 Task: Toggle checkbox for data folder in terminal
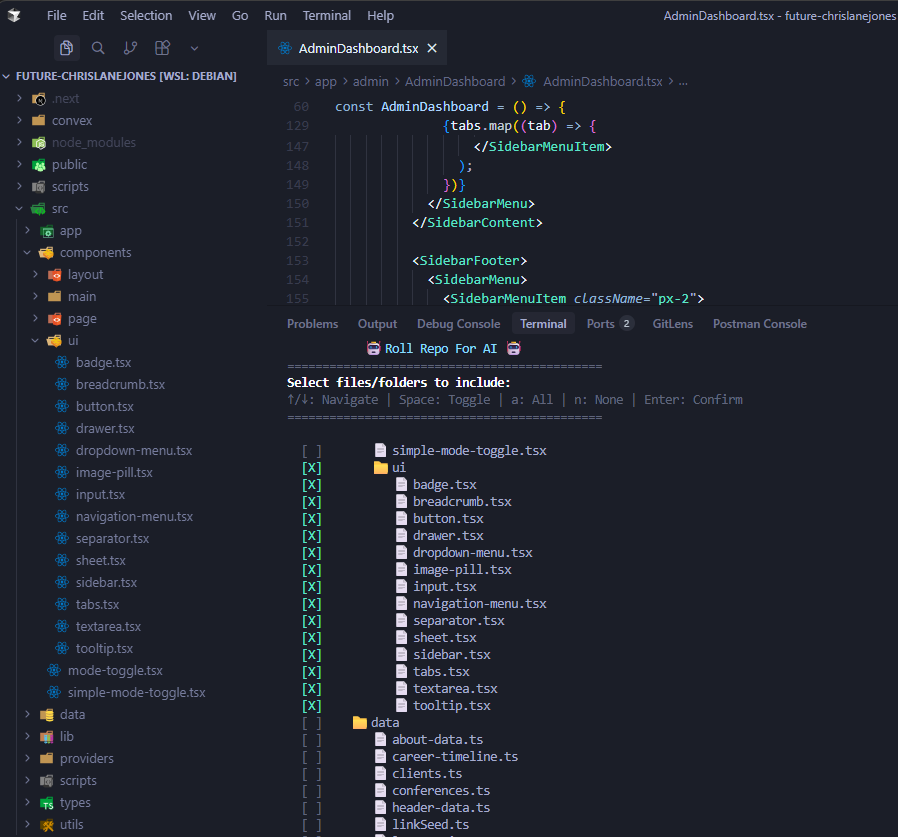312,723
